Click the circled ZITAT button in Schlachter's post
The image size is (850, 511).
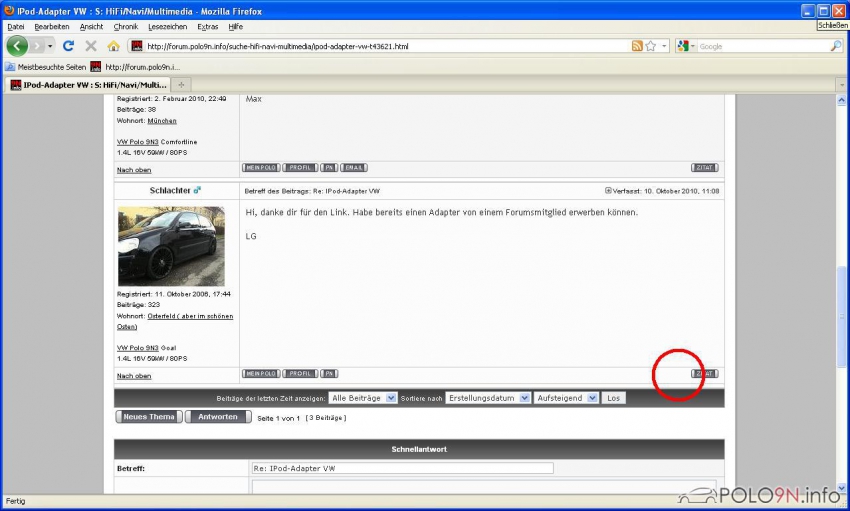(705, 374)
